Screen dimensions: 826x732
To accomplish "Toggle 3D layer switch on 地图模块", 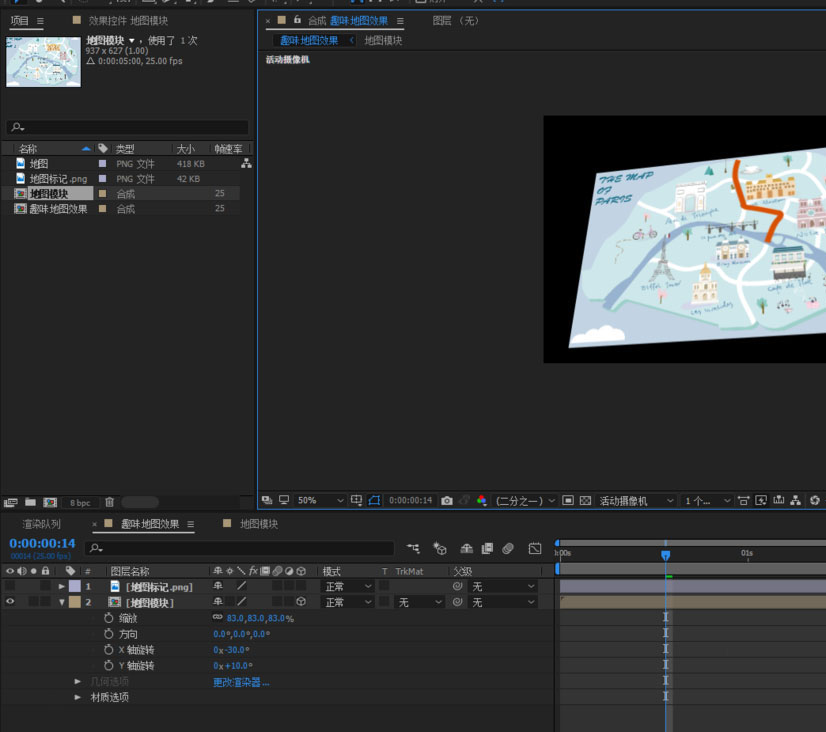I will [301, 601].
